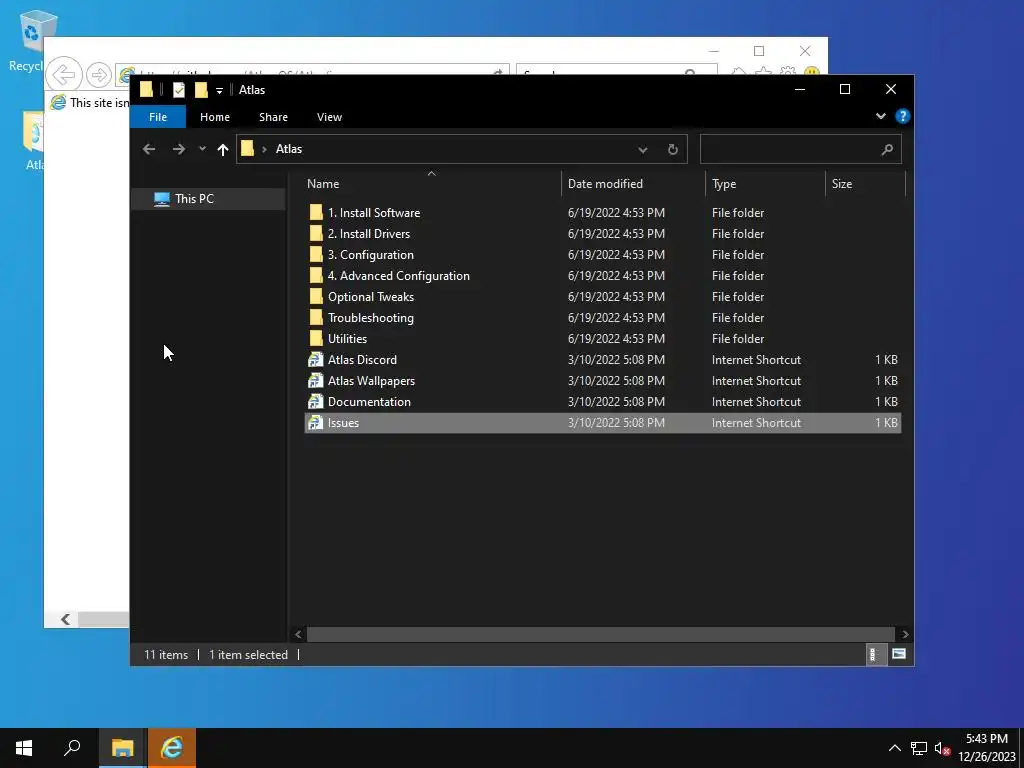Open Explorer help question mark
The height and width of the screenshot is (768, 1024).
[903, 116]
